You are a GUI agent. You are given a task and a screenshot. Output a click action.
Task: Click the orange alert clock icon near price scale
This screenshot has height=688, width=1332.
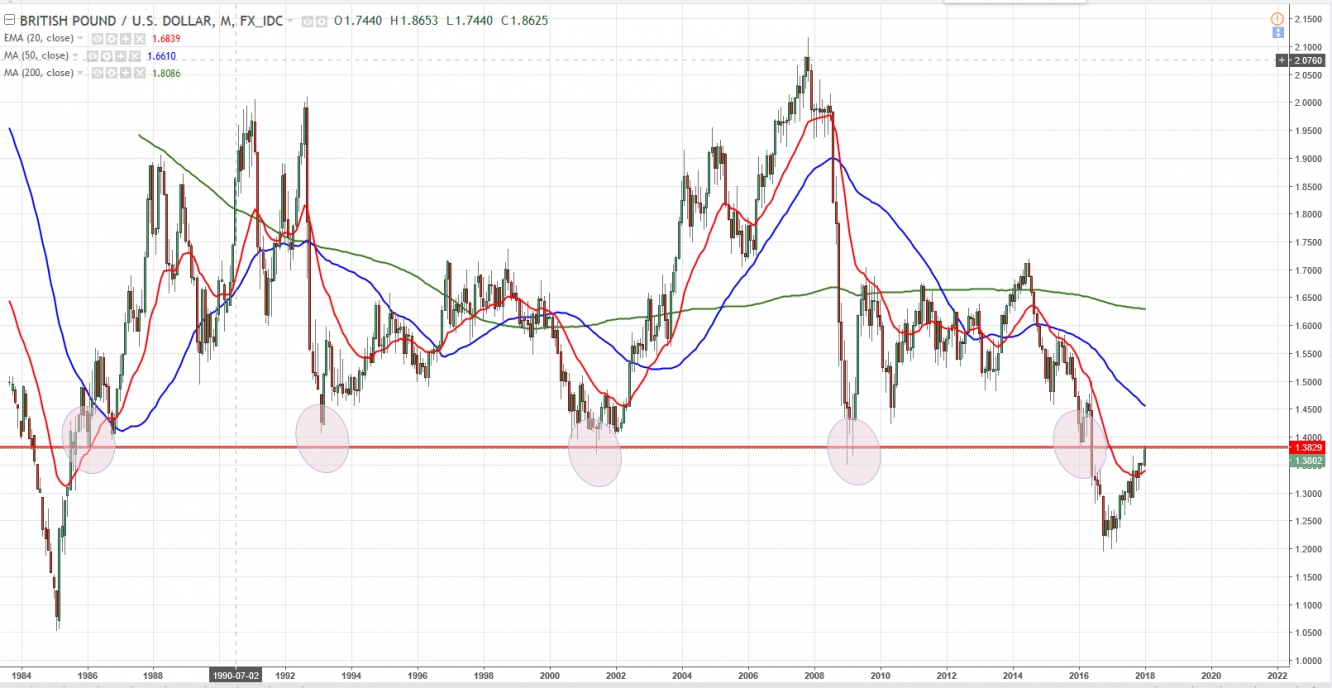point(1277,19)
